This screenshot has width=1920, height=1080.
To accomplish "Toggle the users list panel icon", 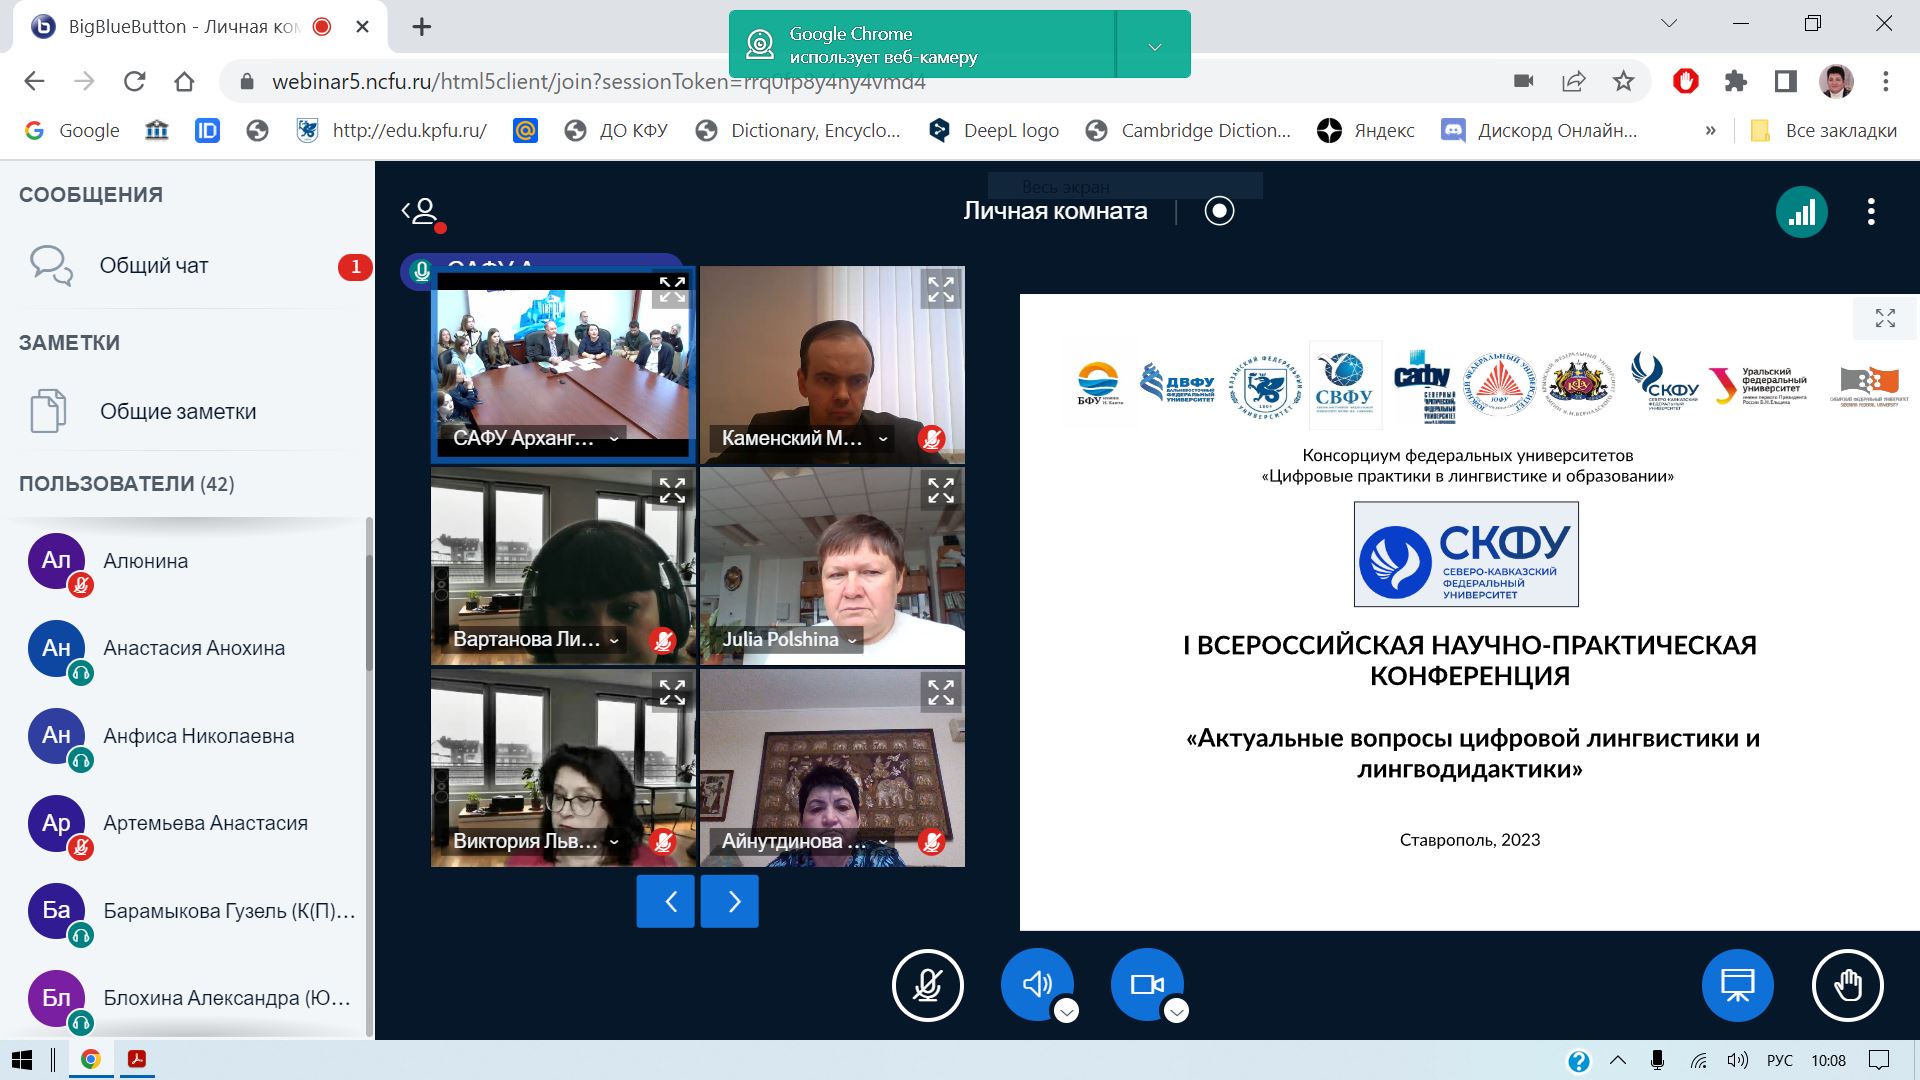I will point(423,212).
